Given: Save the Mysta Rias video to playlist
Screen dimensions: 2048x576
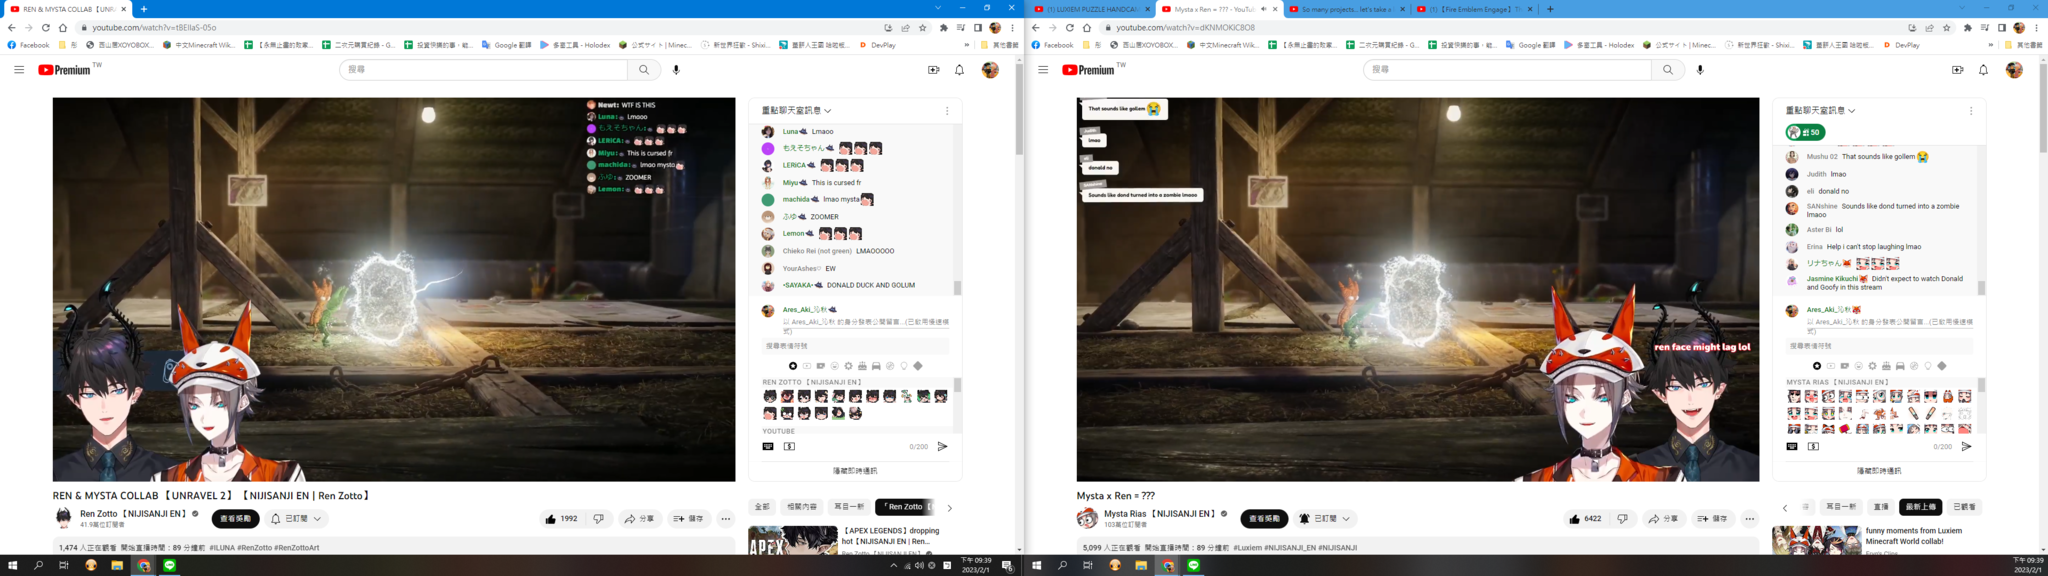Looking at the screenshot, I should point(1712,519).
